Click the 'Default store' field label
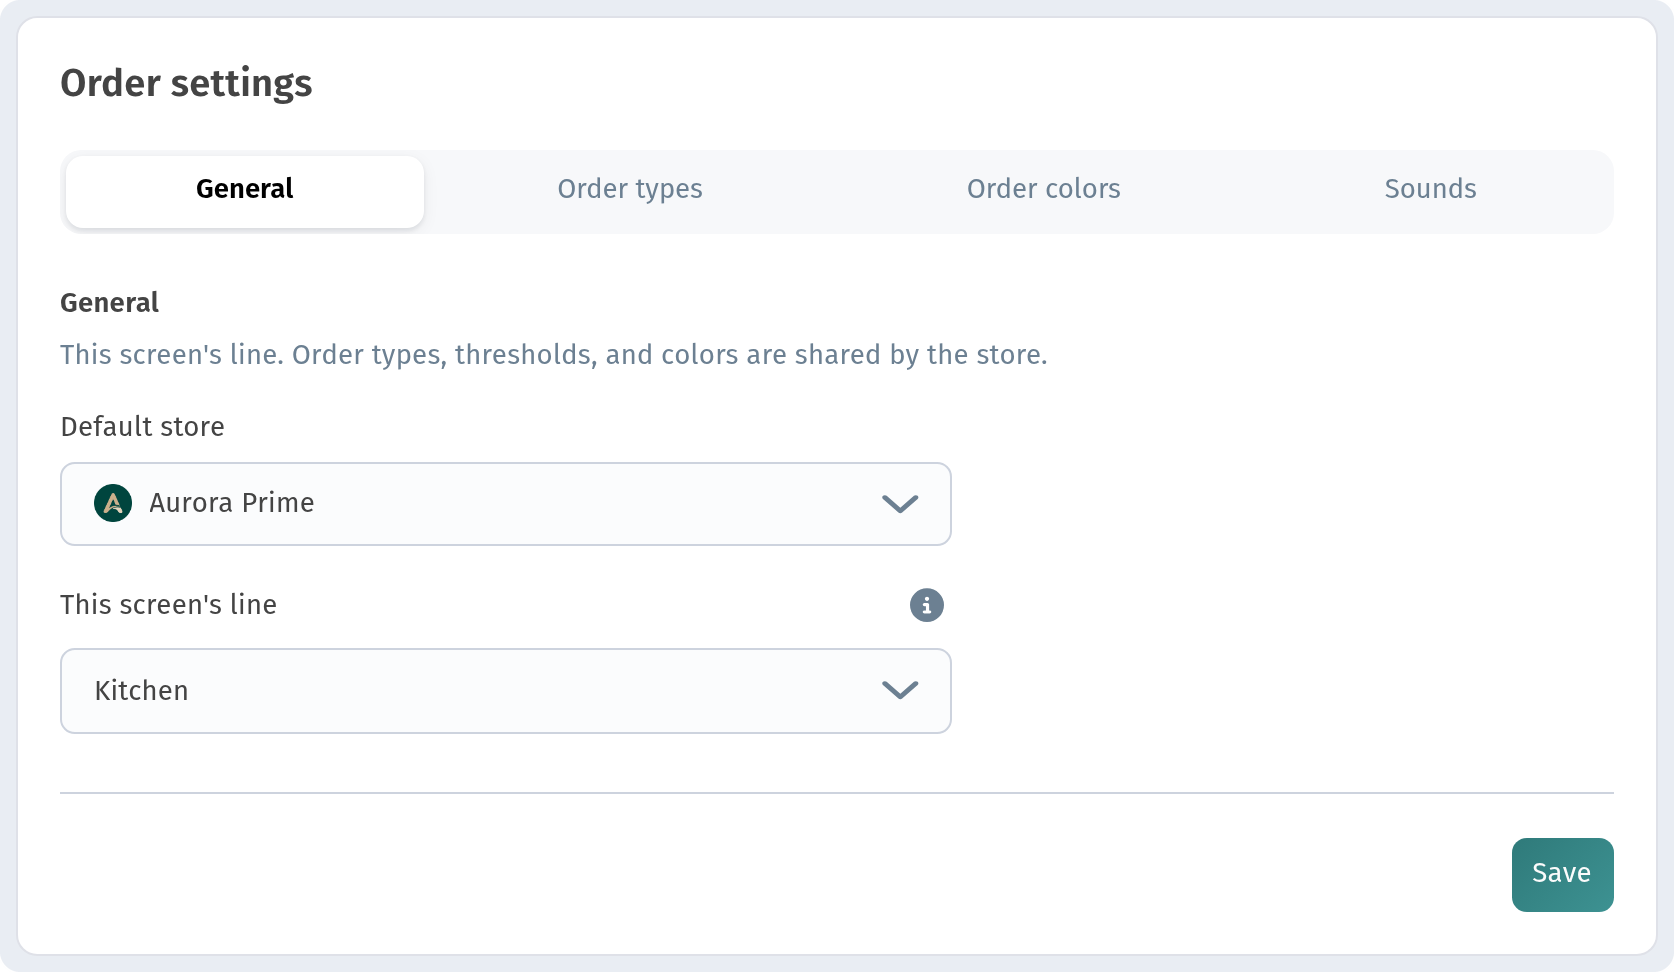The image size is (1674, 972). (x=143, y=427)
